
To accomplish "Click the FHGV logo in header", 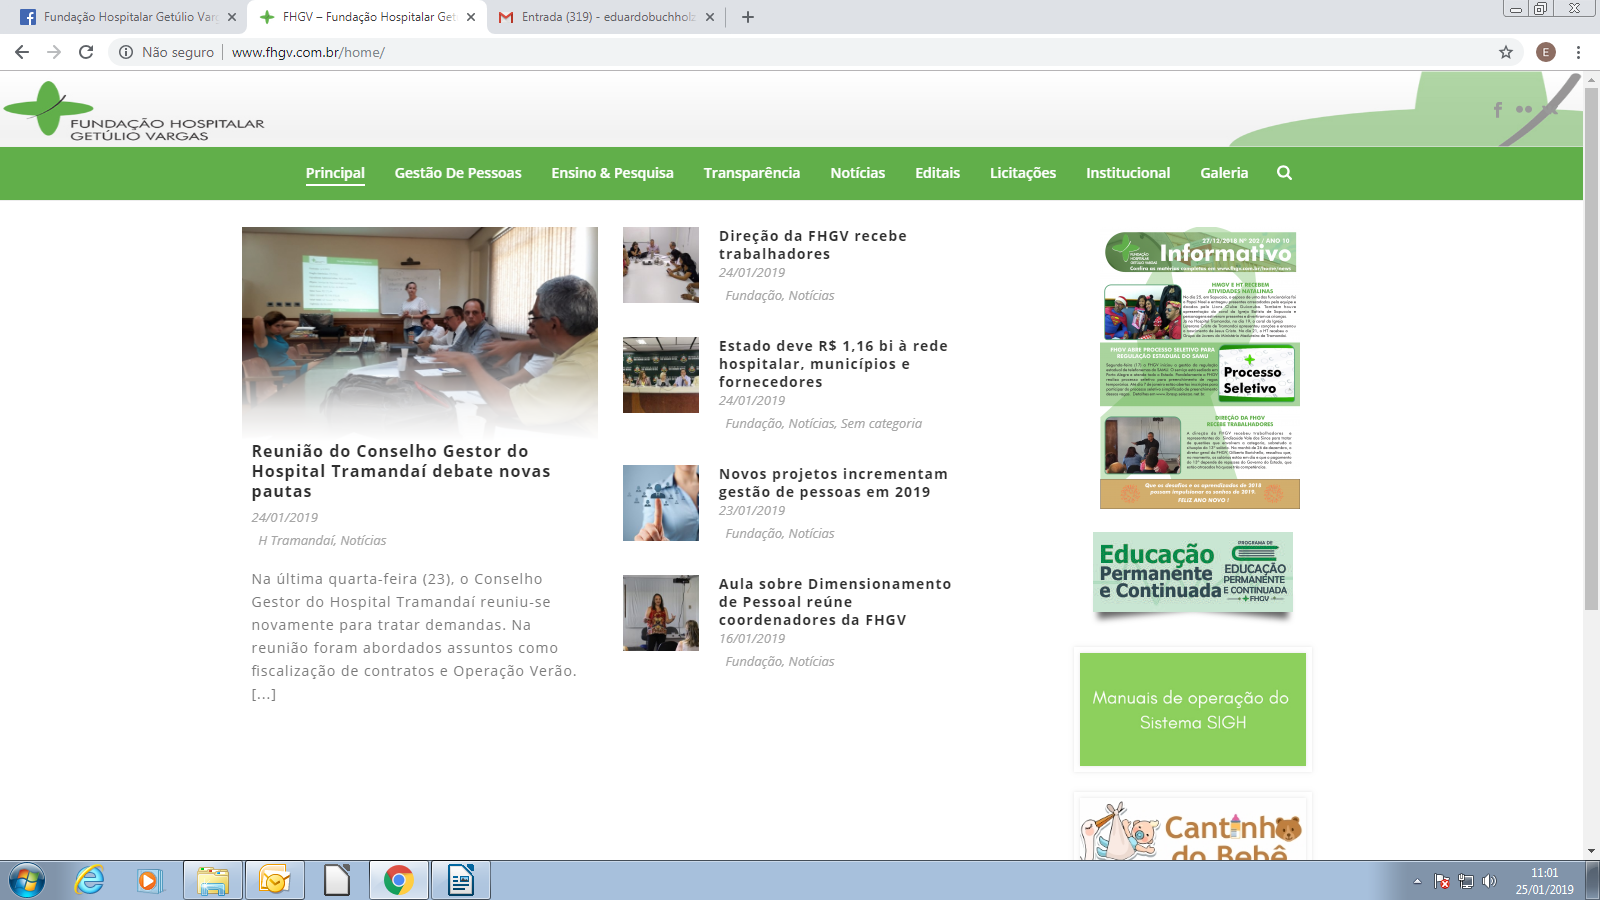I will (134, 112).
